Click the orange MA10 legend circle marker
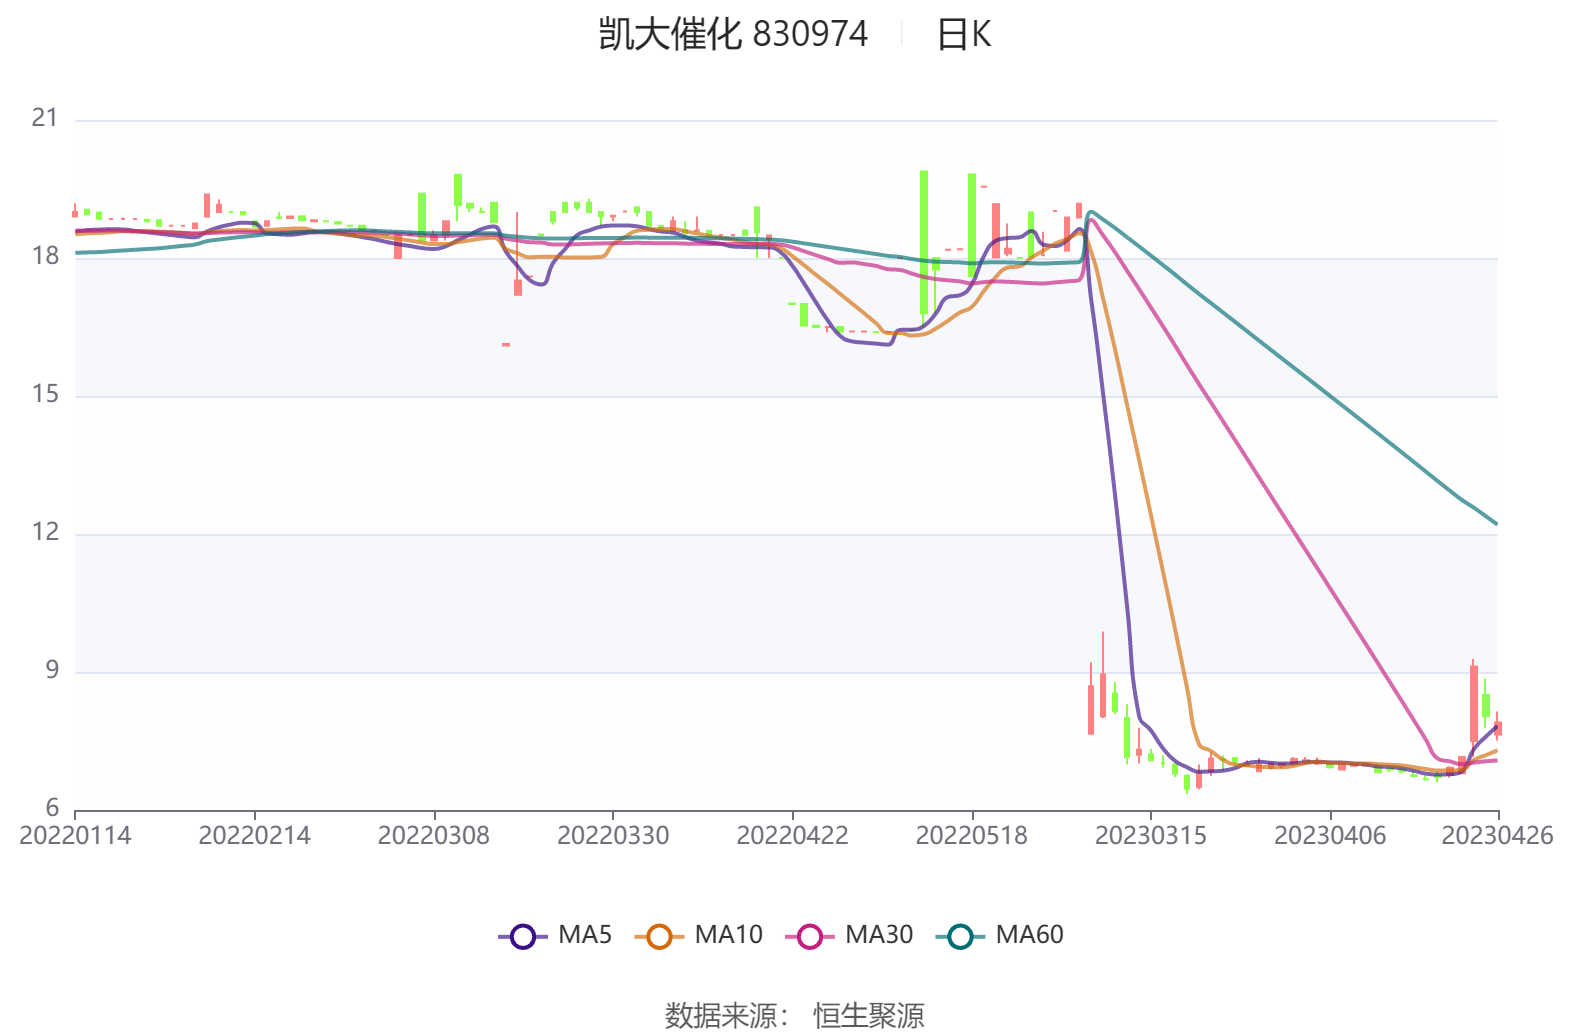1590x1034 pixels. tap(659, 937)
